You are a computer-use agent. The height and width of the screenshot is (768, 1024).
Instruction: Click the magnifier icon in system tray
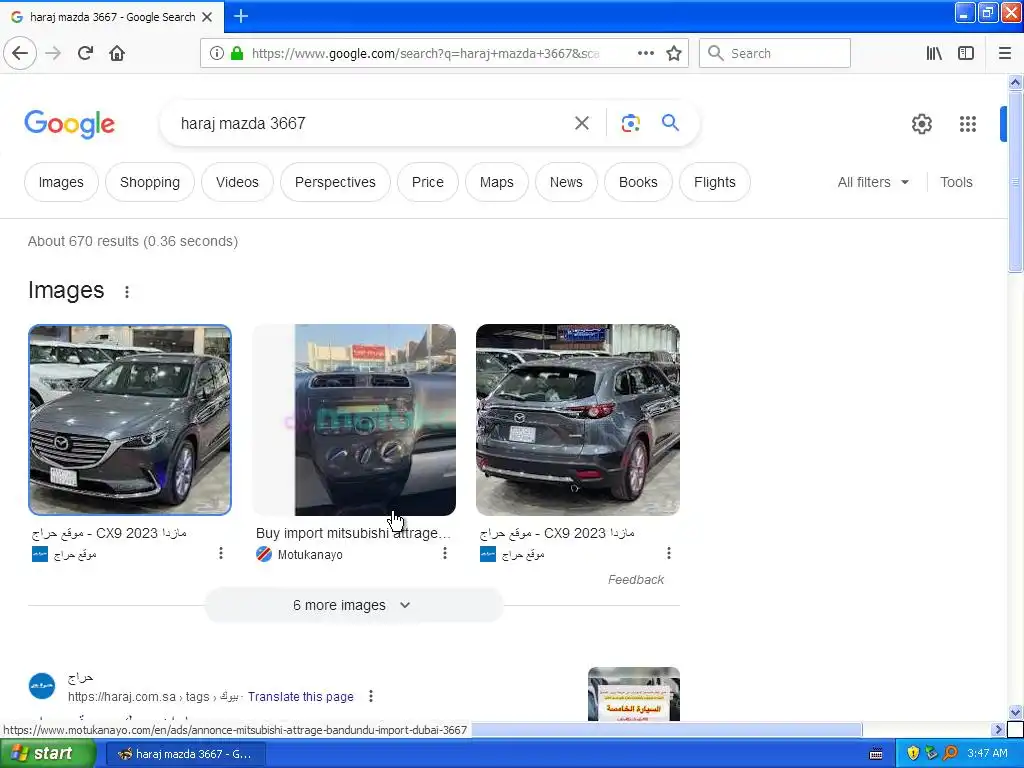pos(951,753)
